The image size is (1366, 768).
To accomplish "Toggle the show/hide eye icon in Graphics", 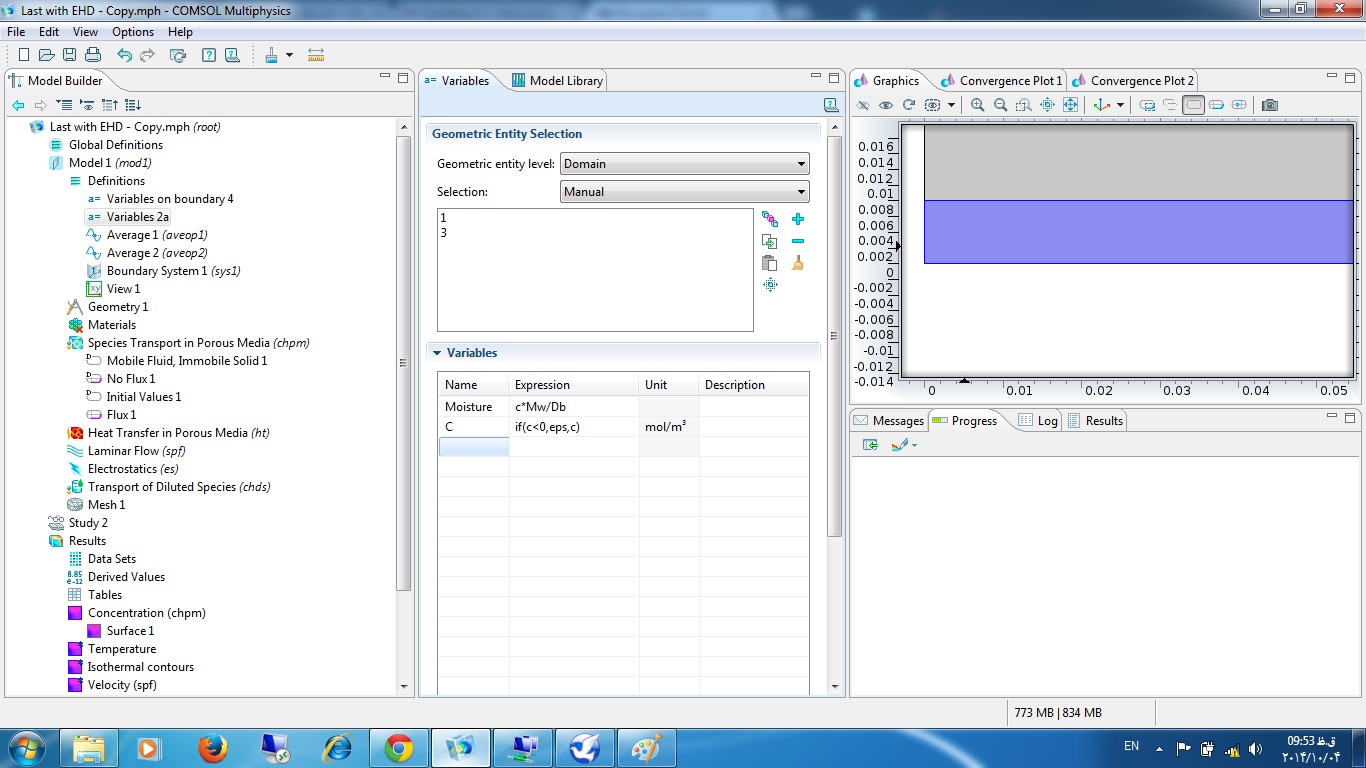I will (885, 105).
